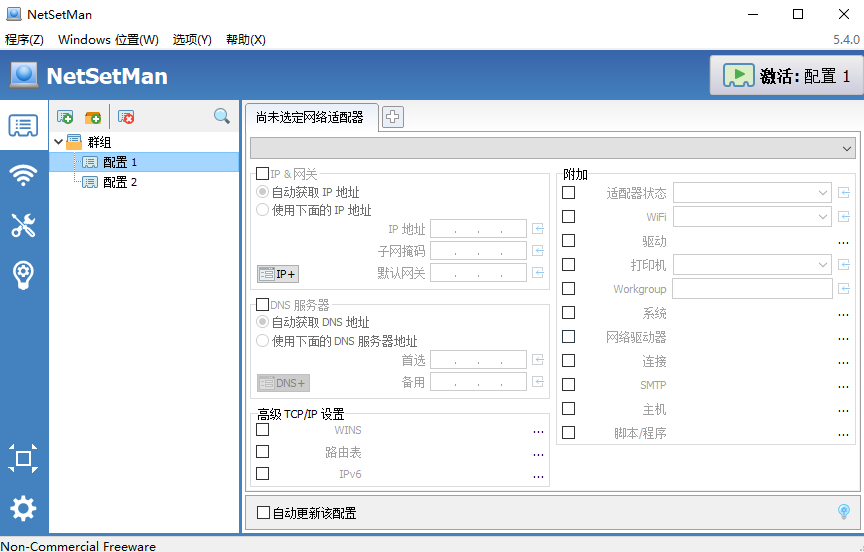The height and width of the screenshot is (552, 864).
Task: Click the 首选 DNS input field
Action: pos(478,360)
